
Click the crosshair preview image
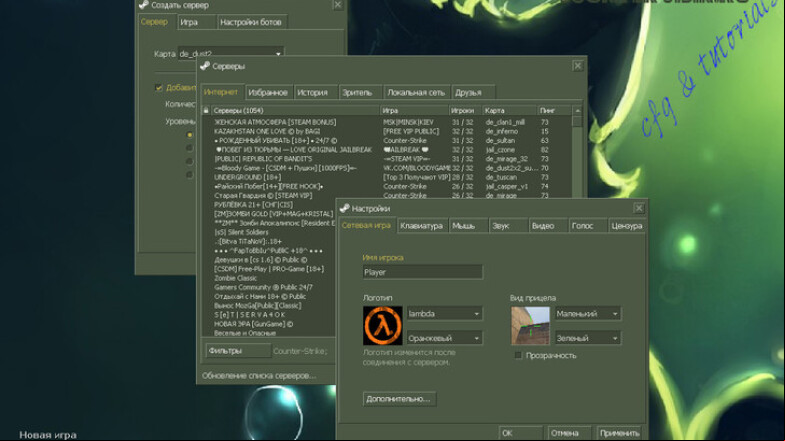tap(530, 326)
